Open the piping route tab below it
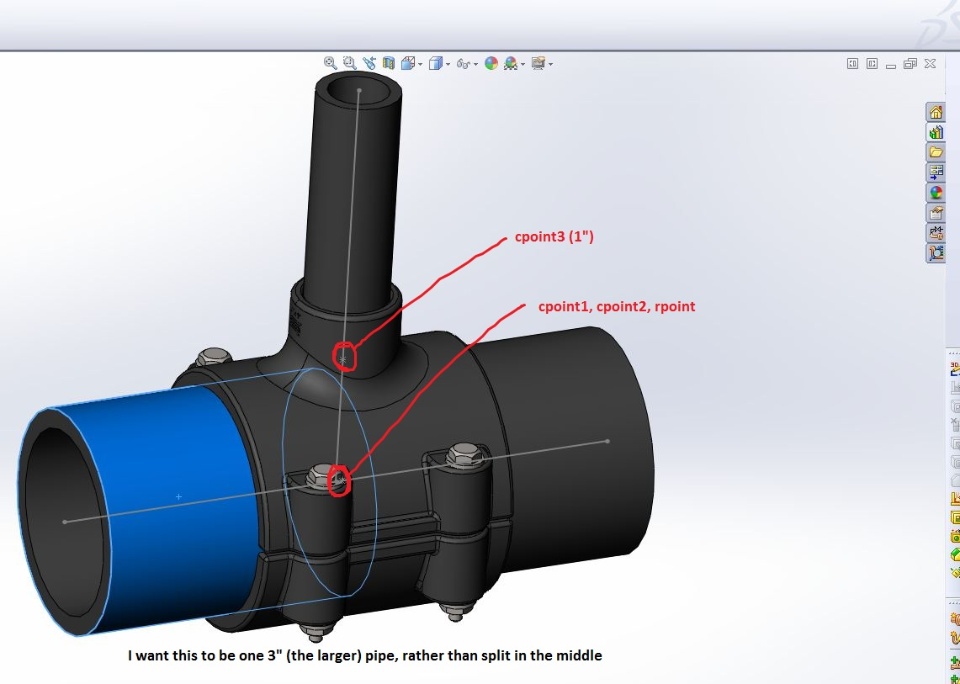960x684 pixels. click(x=936, y=252)
